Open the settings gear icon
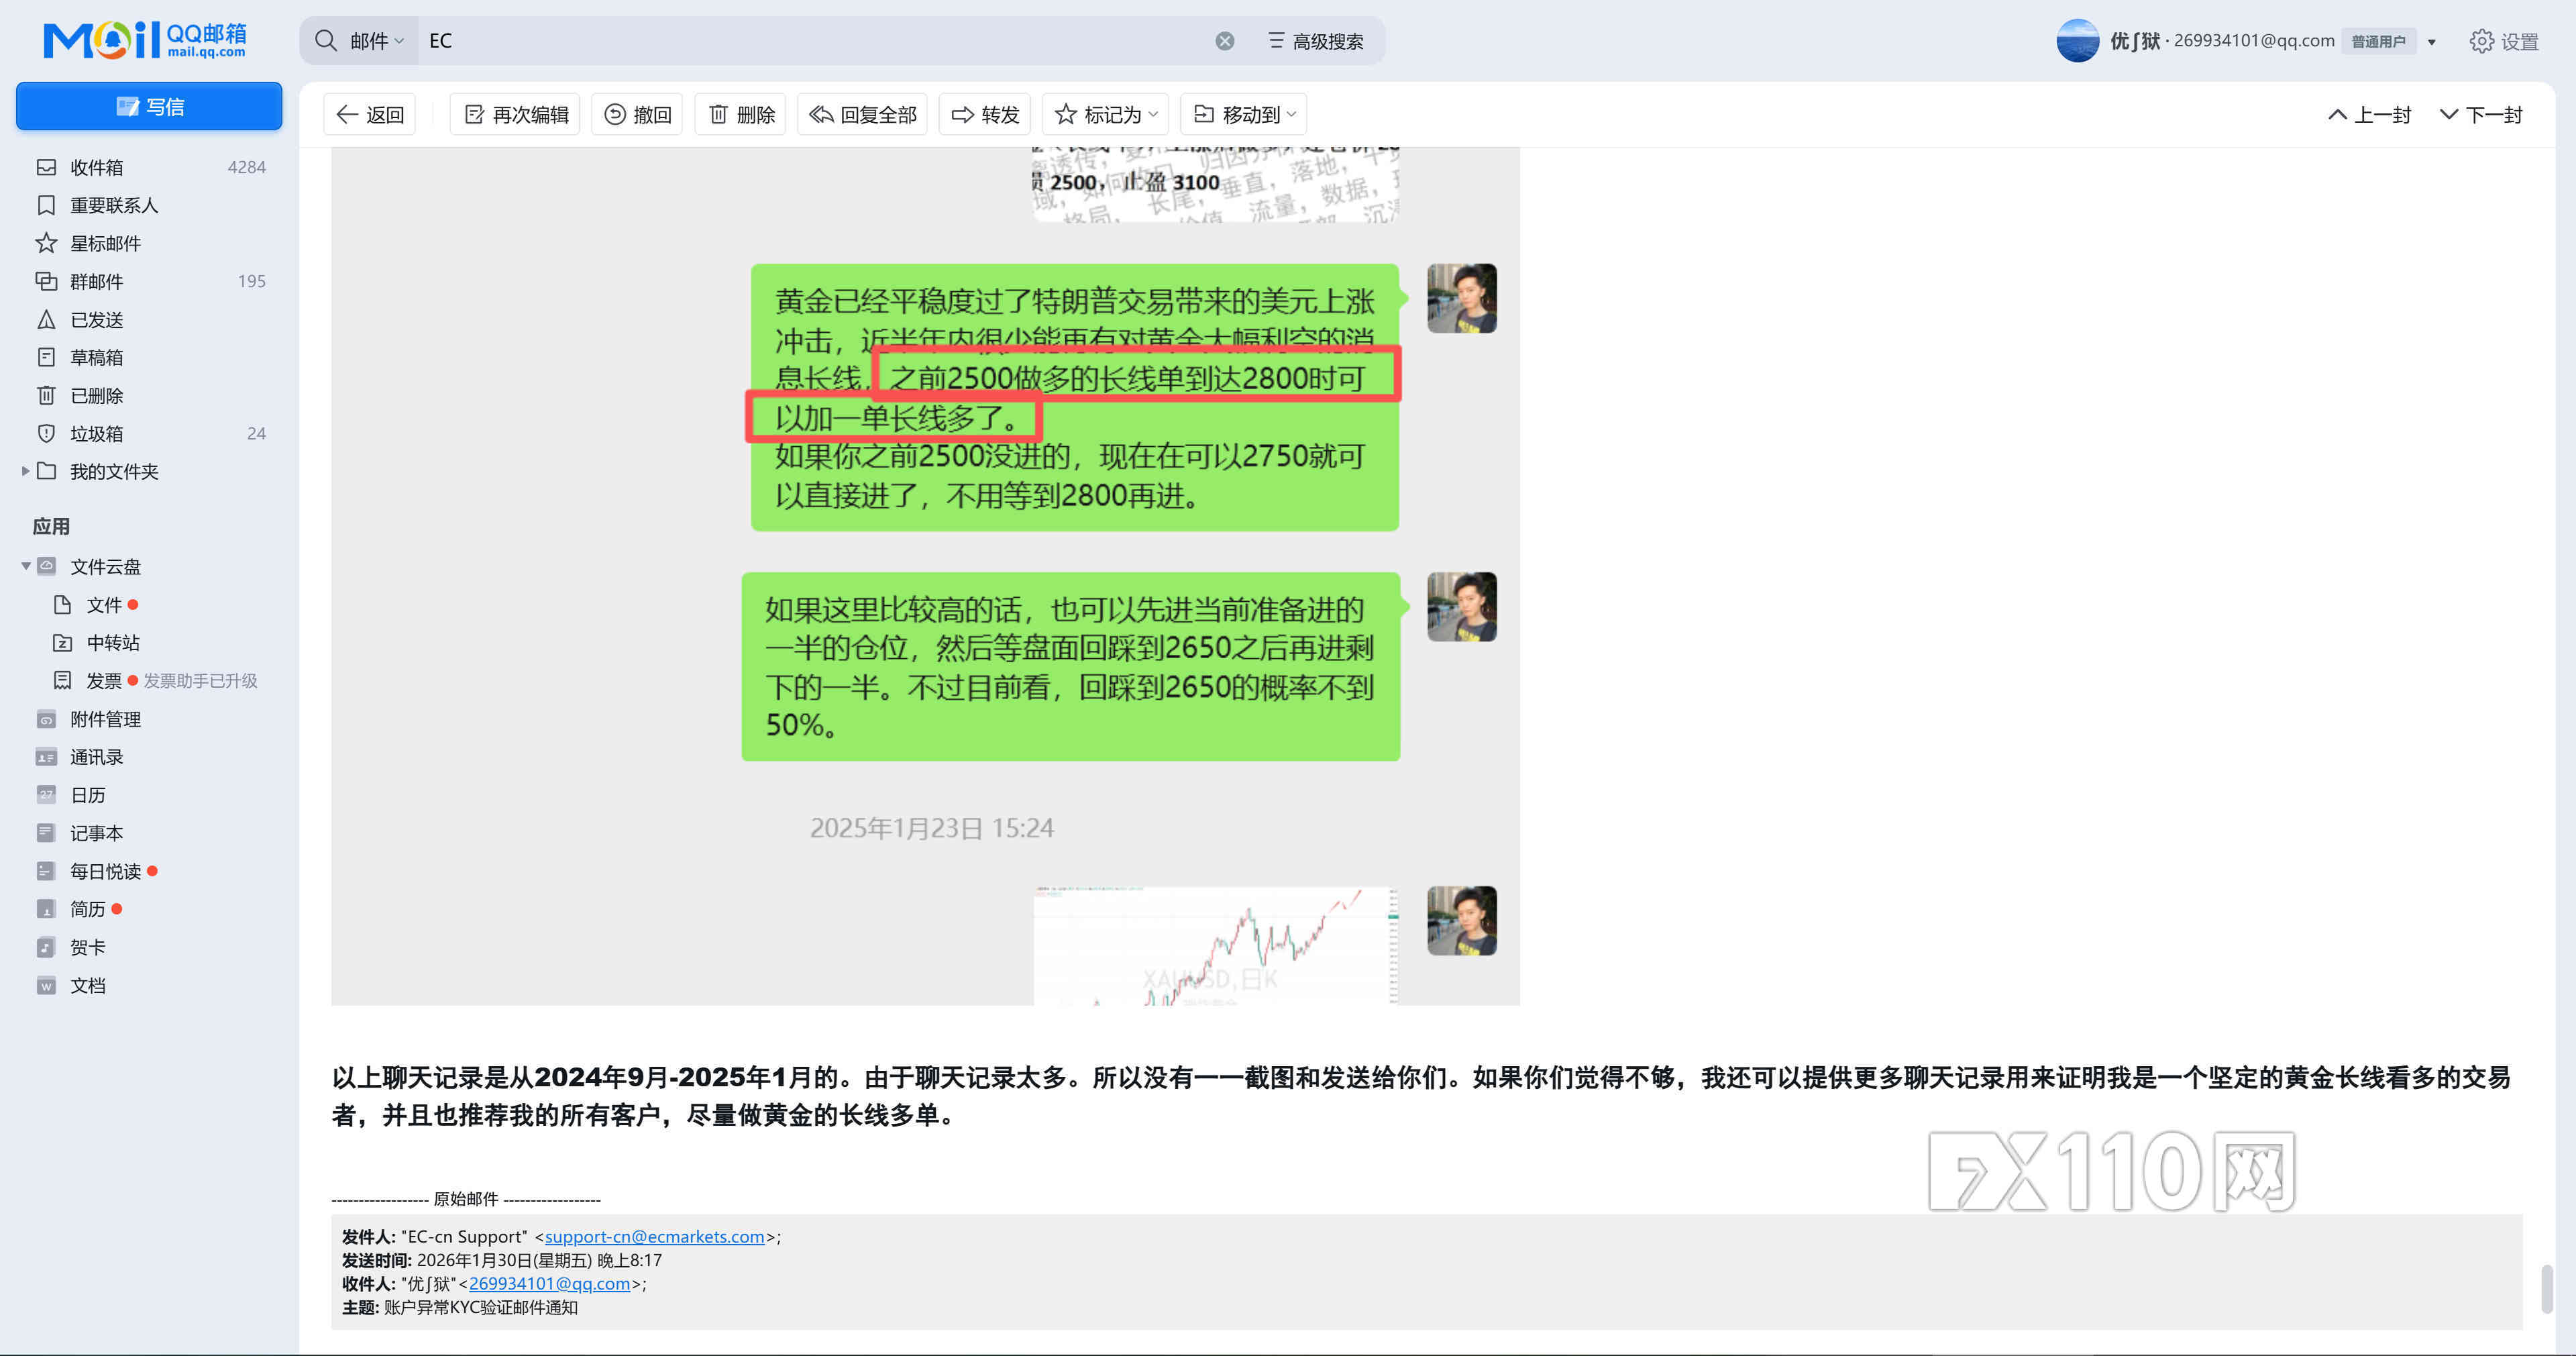Screen dimensions: 2576x1356 coord(2481,41)
